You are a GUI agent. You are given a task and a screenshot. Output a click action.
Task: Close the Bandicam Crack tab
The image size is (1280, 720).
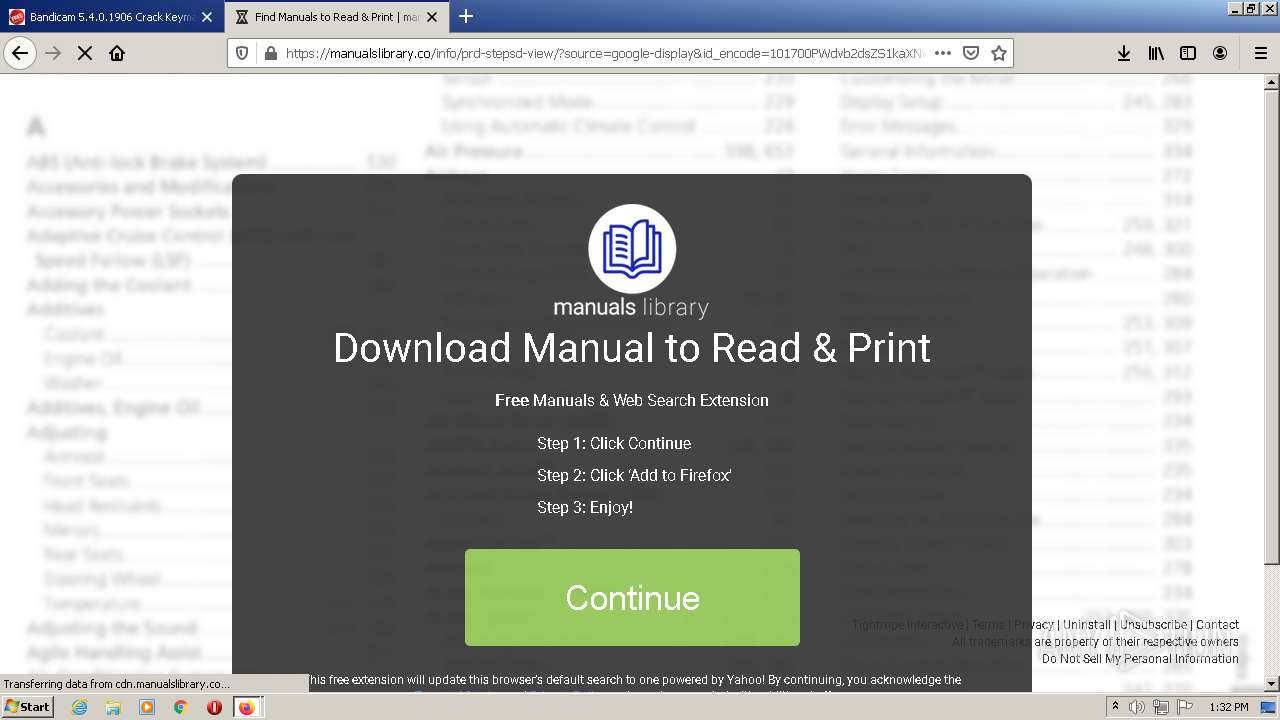[x=207, y=17]
